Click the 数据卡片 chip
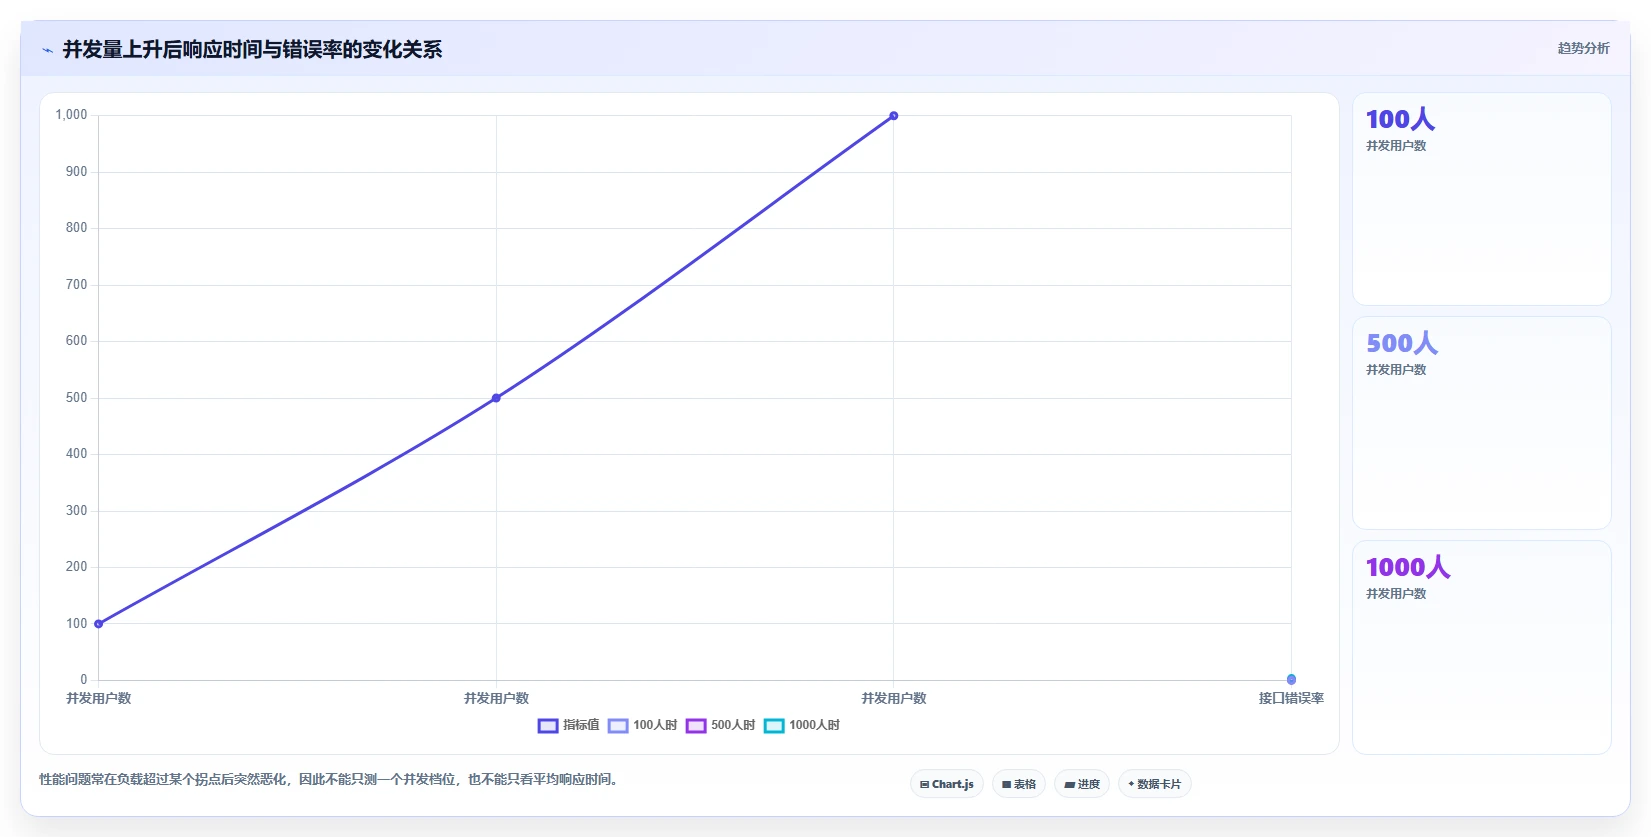This screenshot has width=1651, height=837. click(1155, 784)
